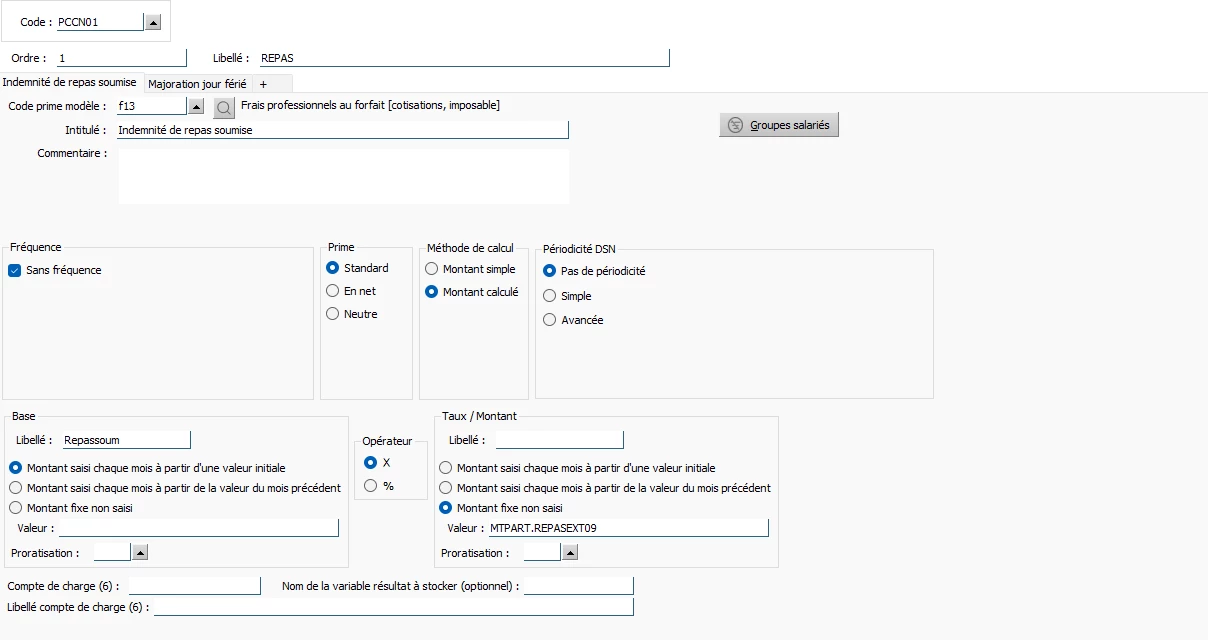
Task: Uncheck the Sans fréquence checkbox
Action: pos(15,270)
